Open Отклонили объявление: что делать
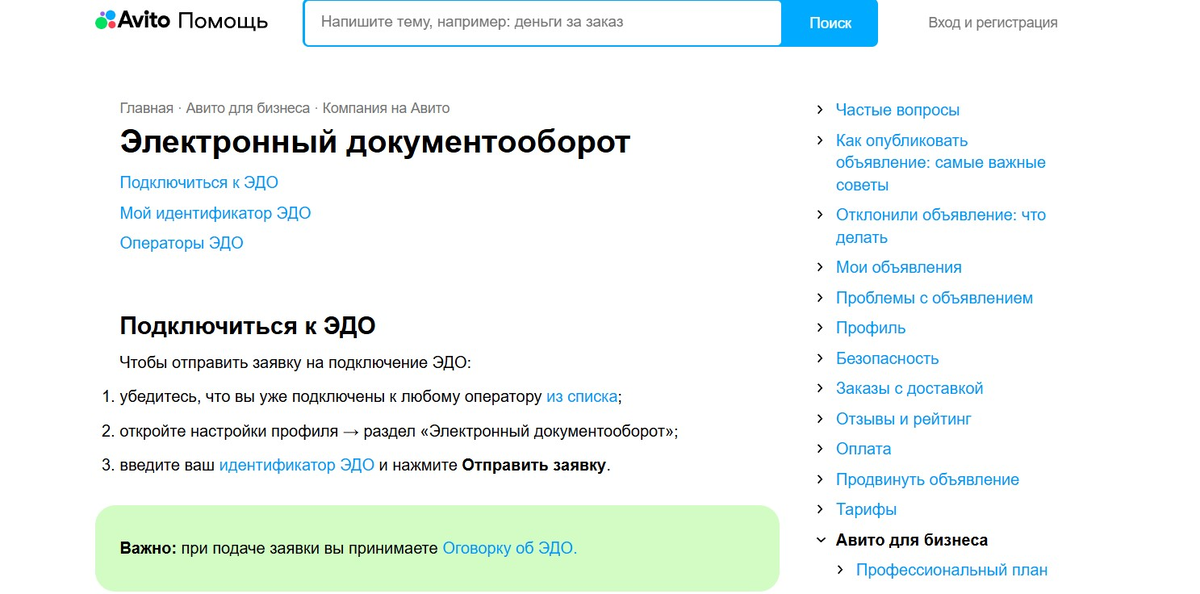 pos(941,226)
